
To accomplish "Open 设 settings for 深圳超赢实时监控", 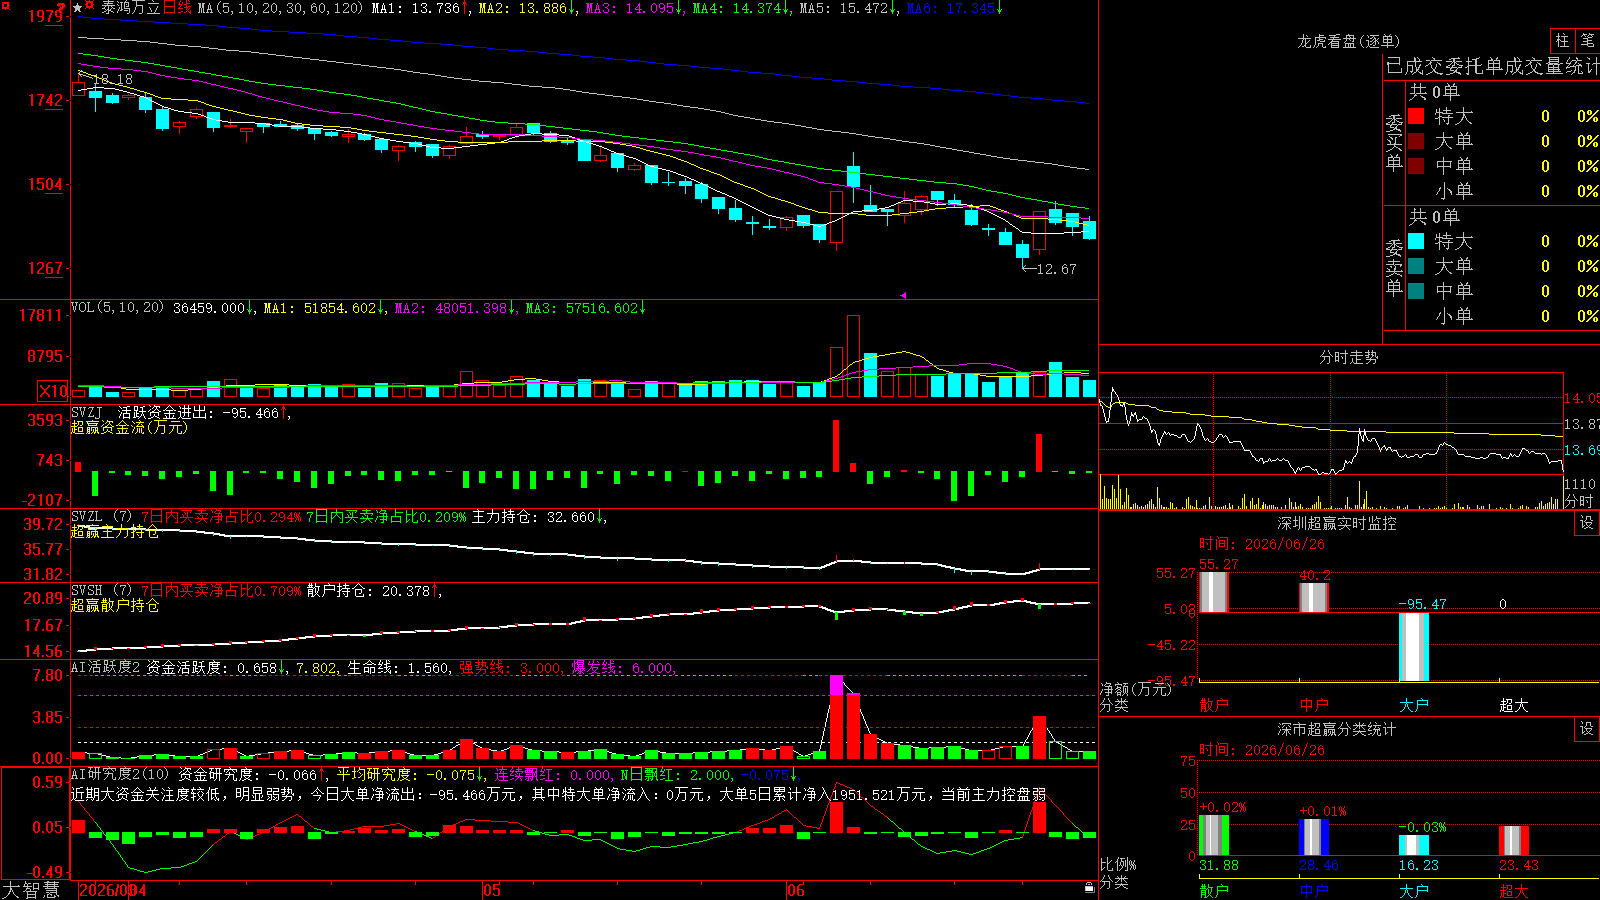I will [1587, 523].
